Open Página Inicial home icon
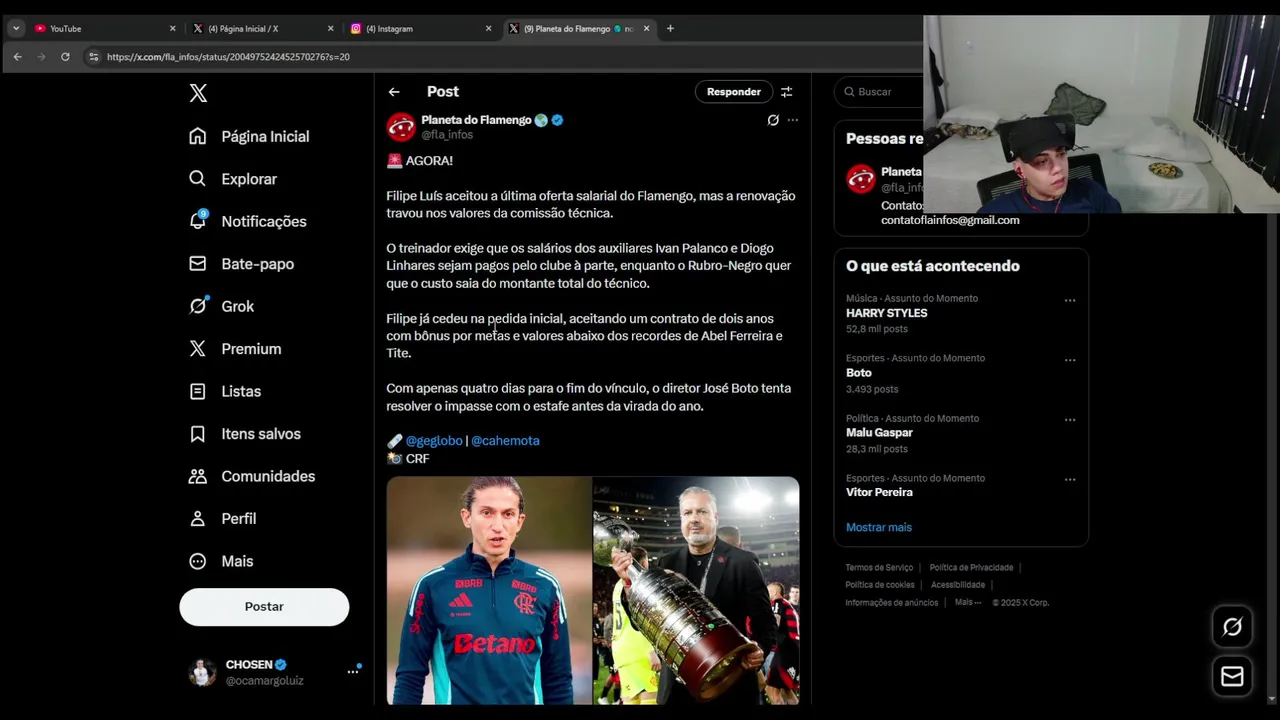The image size is (1280, 720). [x=198, y=136]
